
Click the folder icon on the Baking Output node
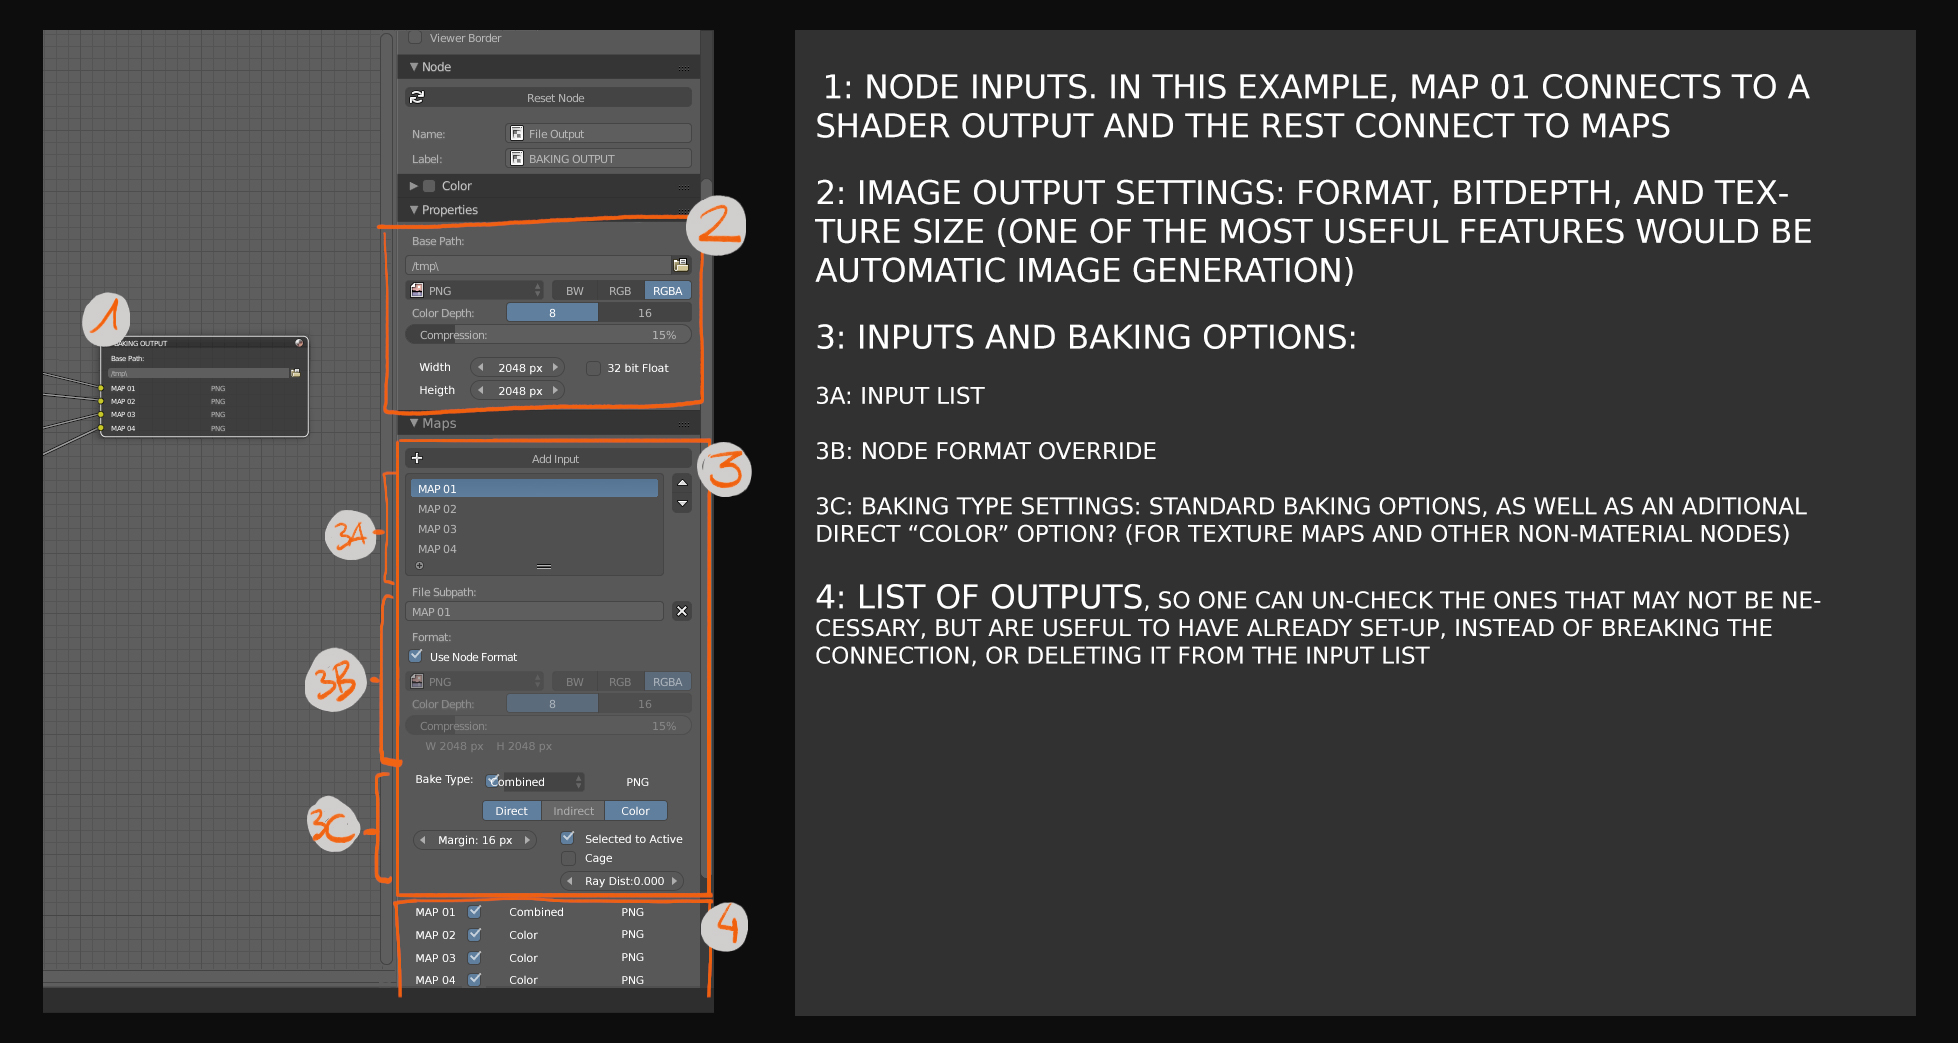[295, 373]
